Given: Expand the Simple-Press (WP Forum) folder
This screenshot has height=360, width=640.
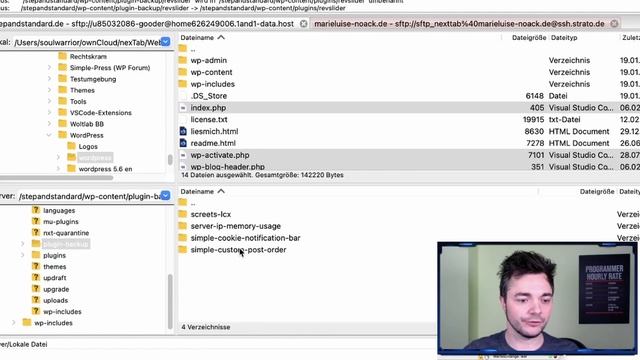Looking at the screenshot, I should [49, 67].
